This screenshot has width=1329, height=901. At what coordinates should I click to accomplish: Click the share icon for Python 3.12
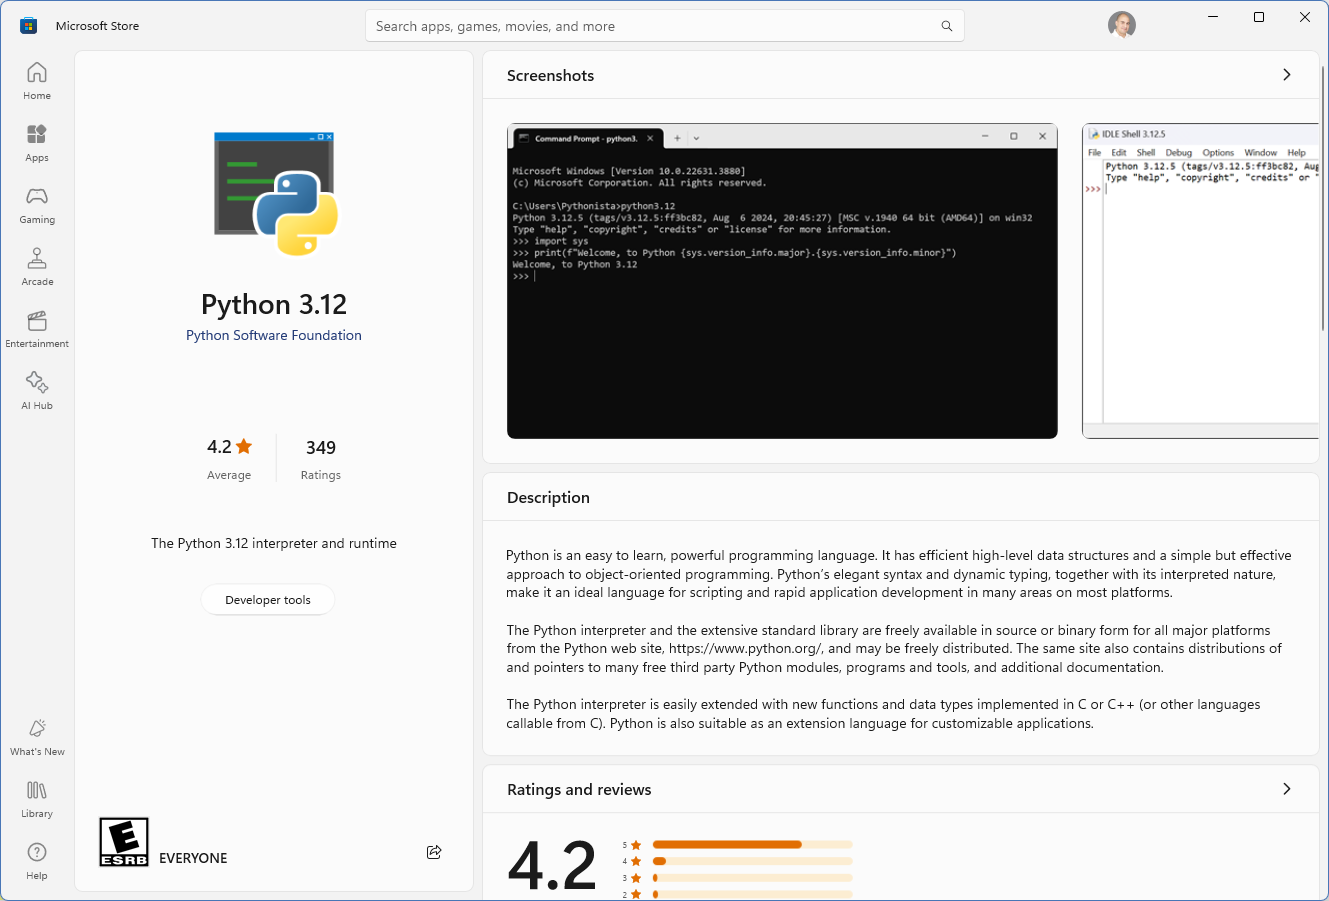[x=434, y=852]
